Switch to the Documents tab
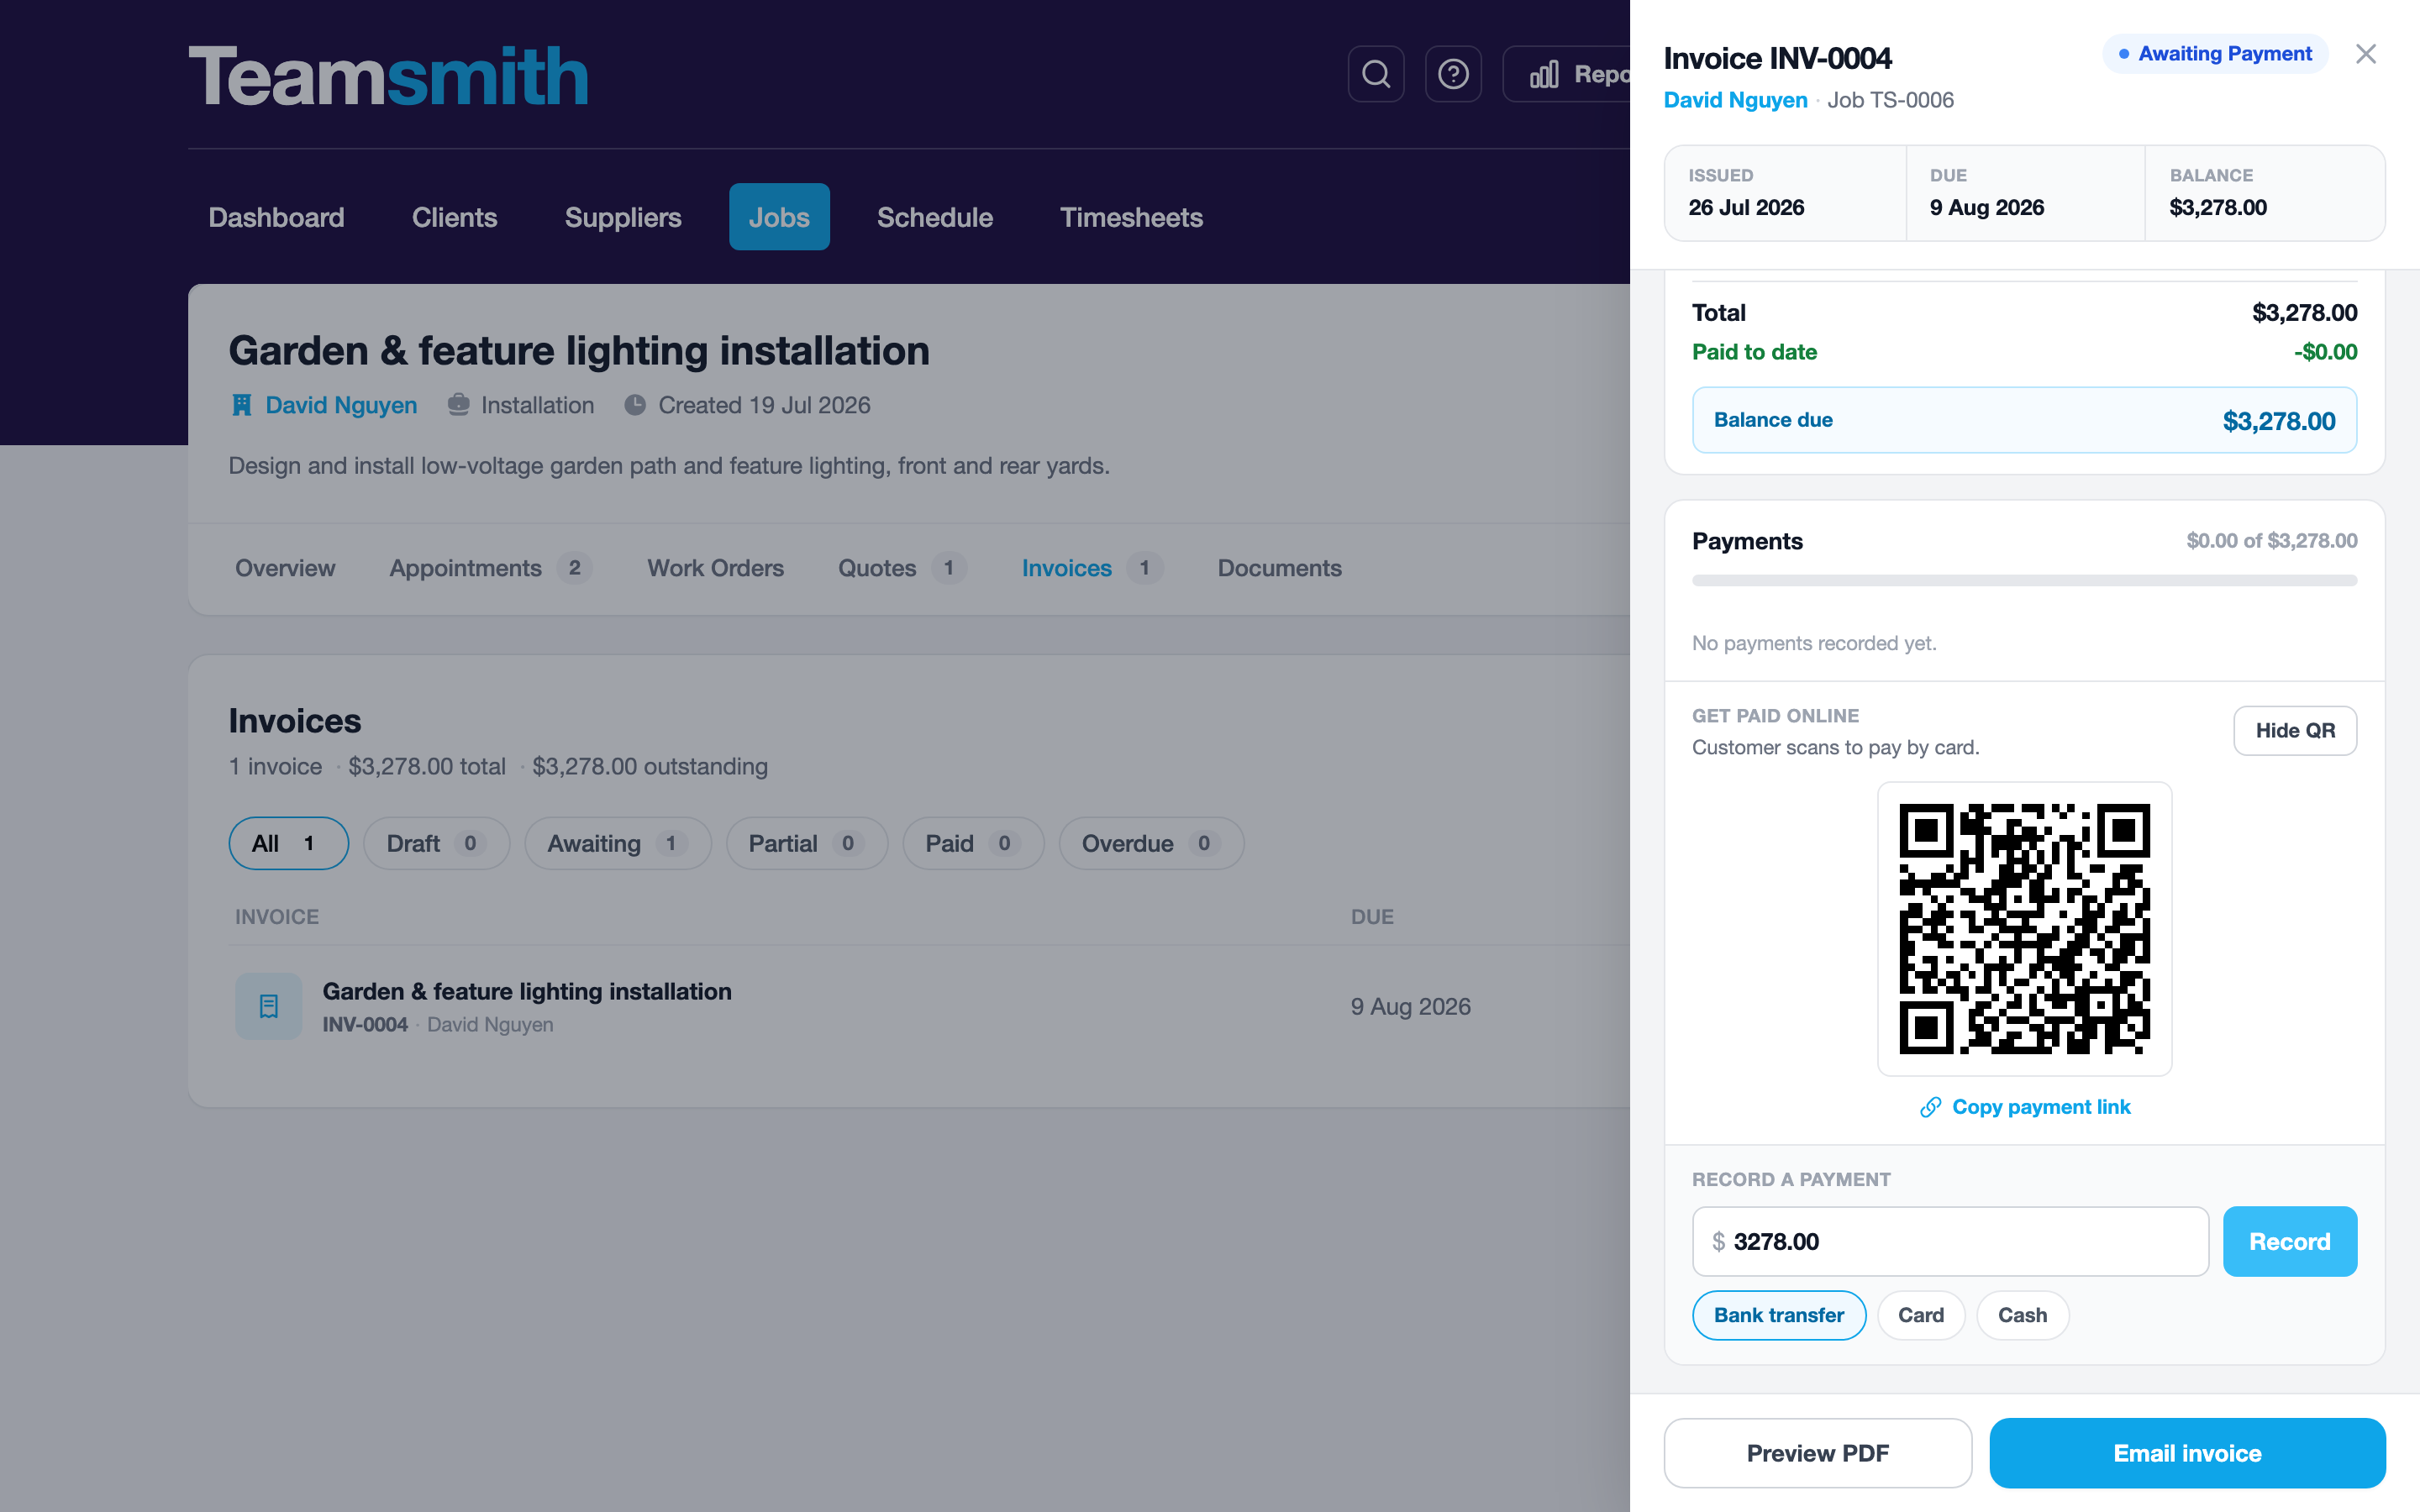The image size is (2420, 1512). click(x=1279, y=568)
